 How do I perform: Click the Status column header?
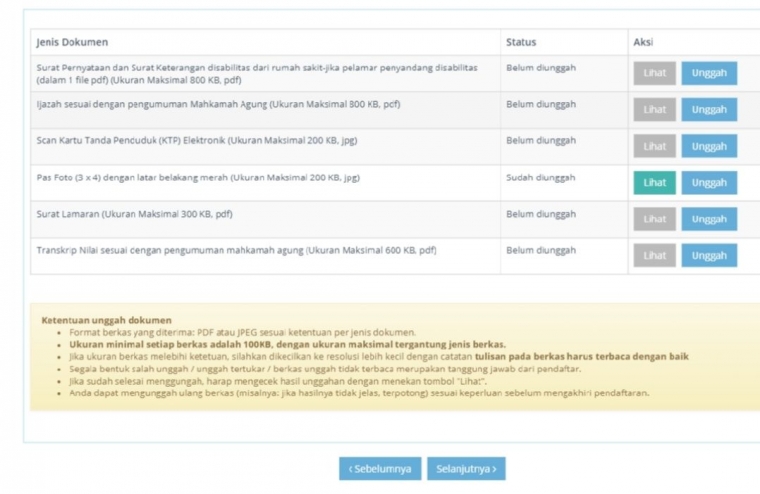(x=520, y=42)
